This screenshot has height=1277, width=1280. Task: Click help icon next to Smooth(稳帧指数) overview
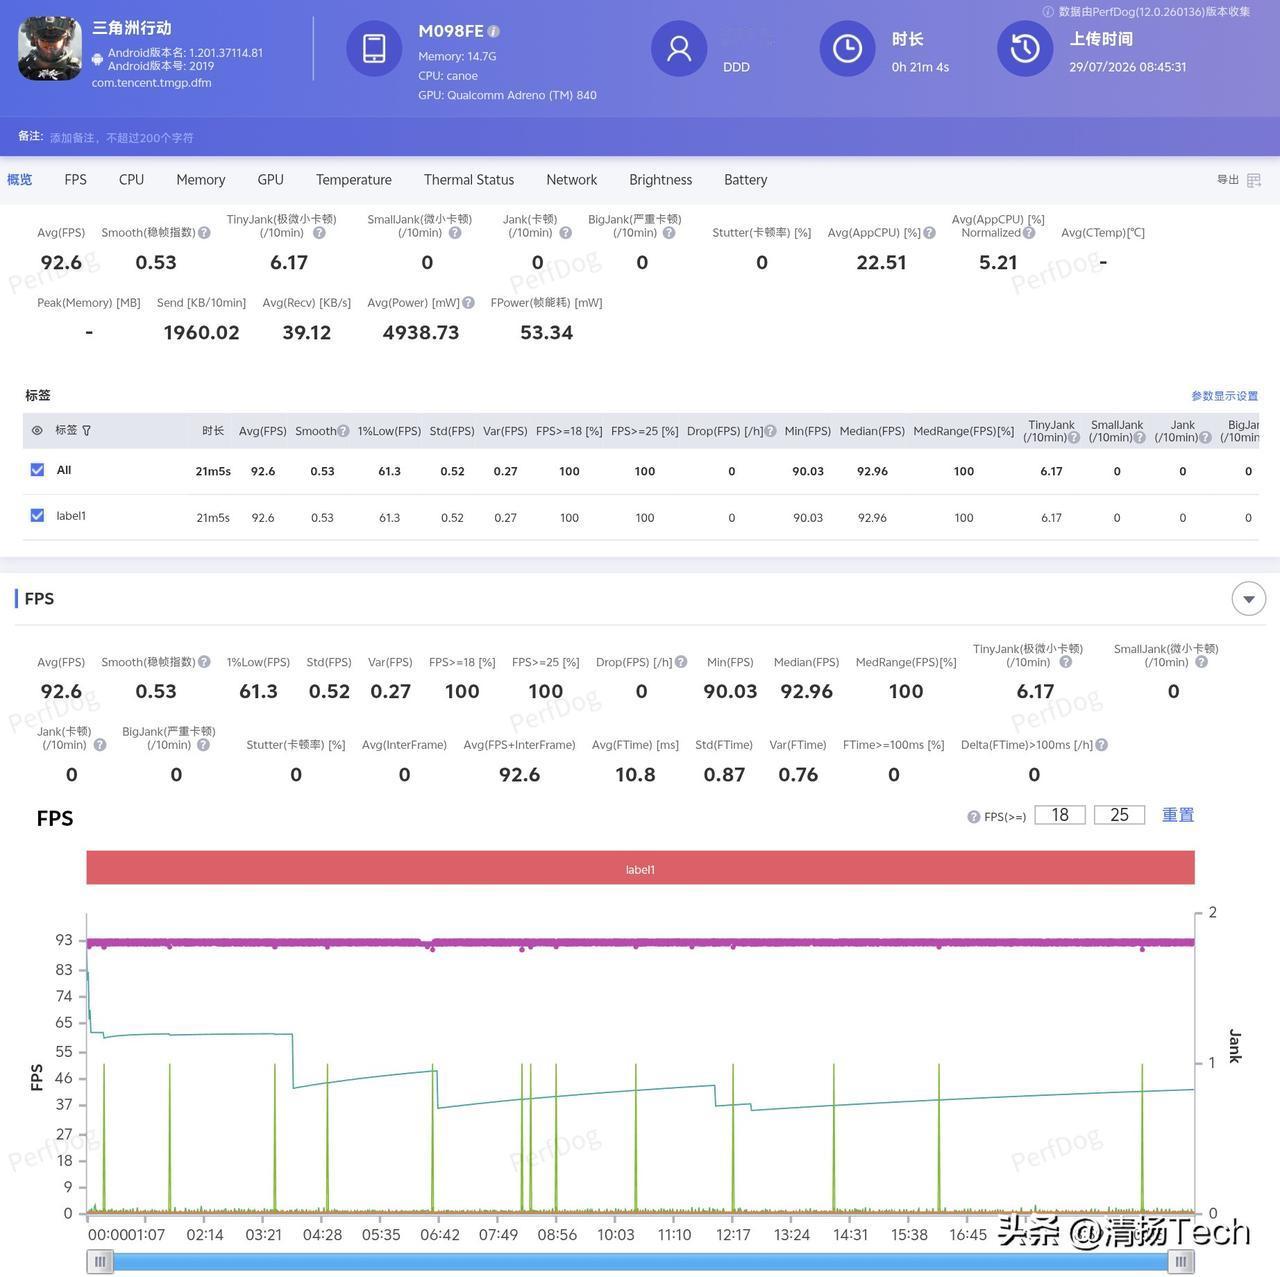(204, 233)
